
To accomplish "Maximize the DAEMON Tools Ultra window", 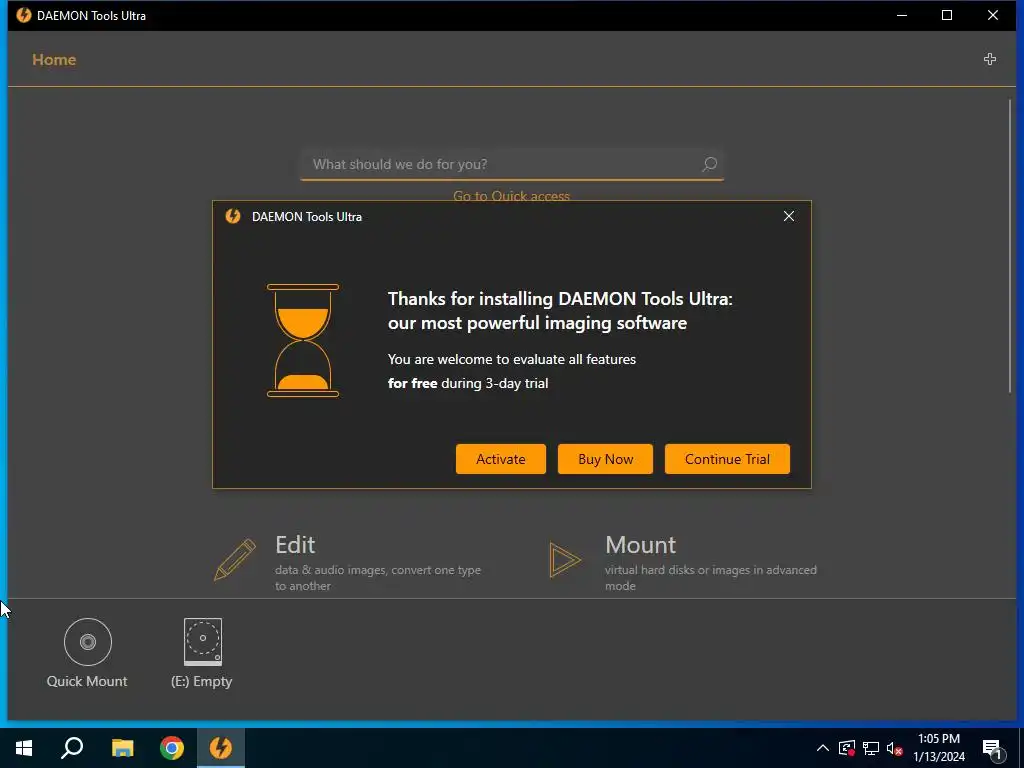I will click(947, 15).
